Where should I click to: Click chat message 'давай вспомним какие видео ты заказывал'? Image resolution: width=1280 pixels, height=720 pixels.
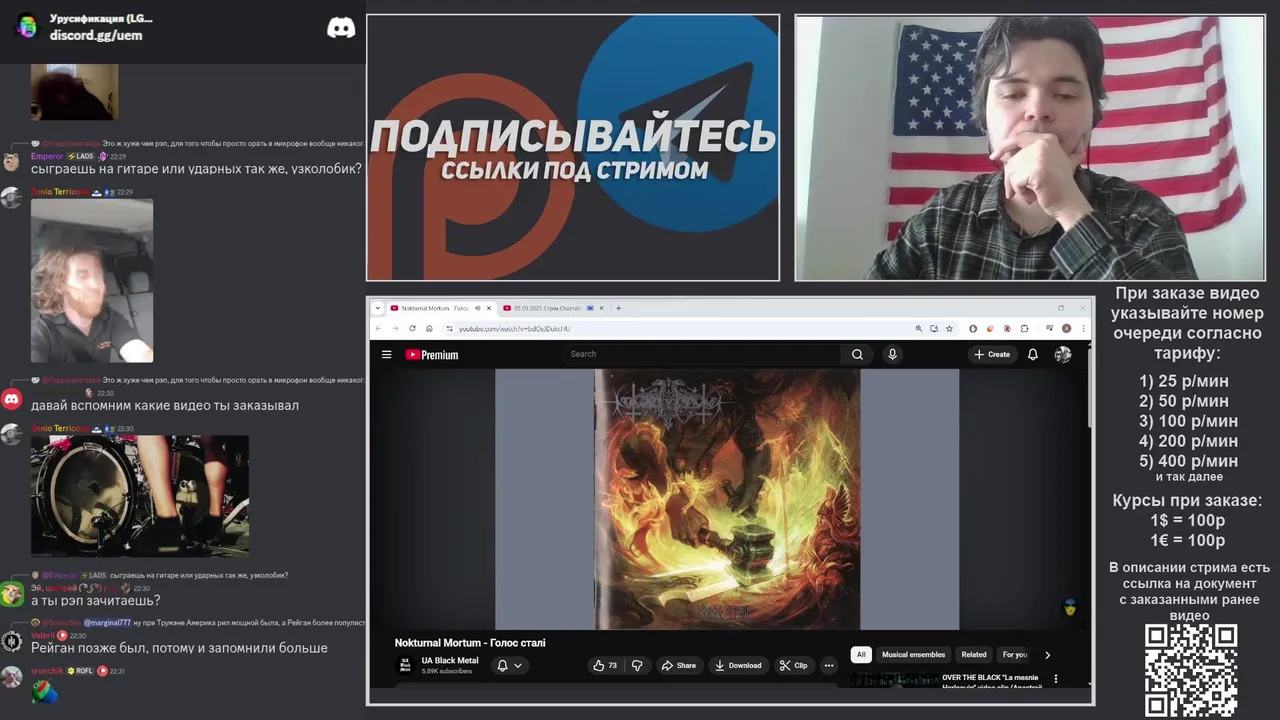pyautogui.click(x=165, y=406)
